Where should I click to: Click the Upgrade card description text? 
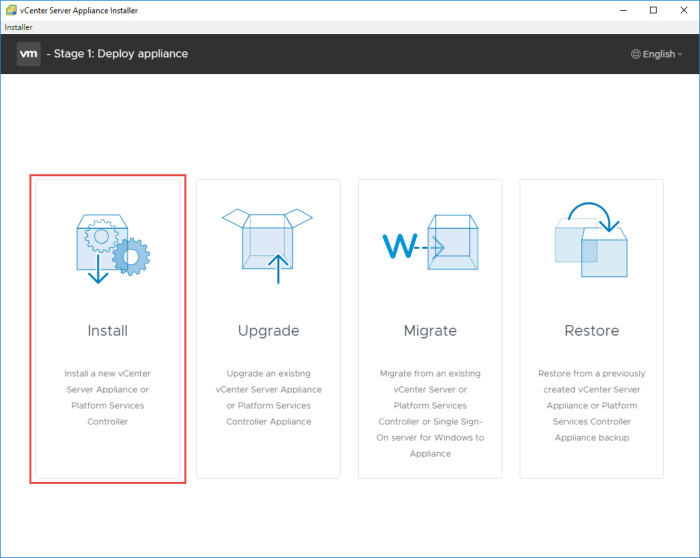point(268,397)
